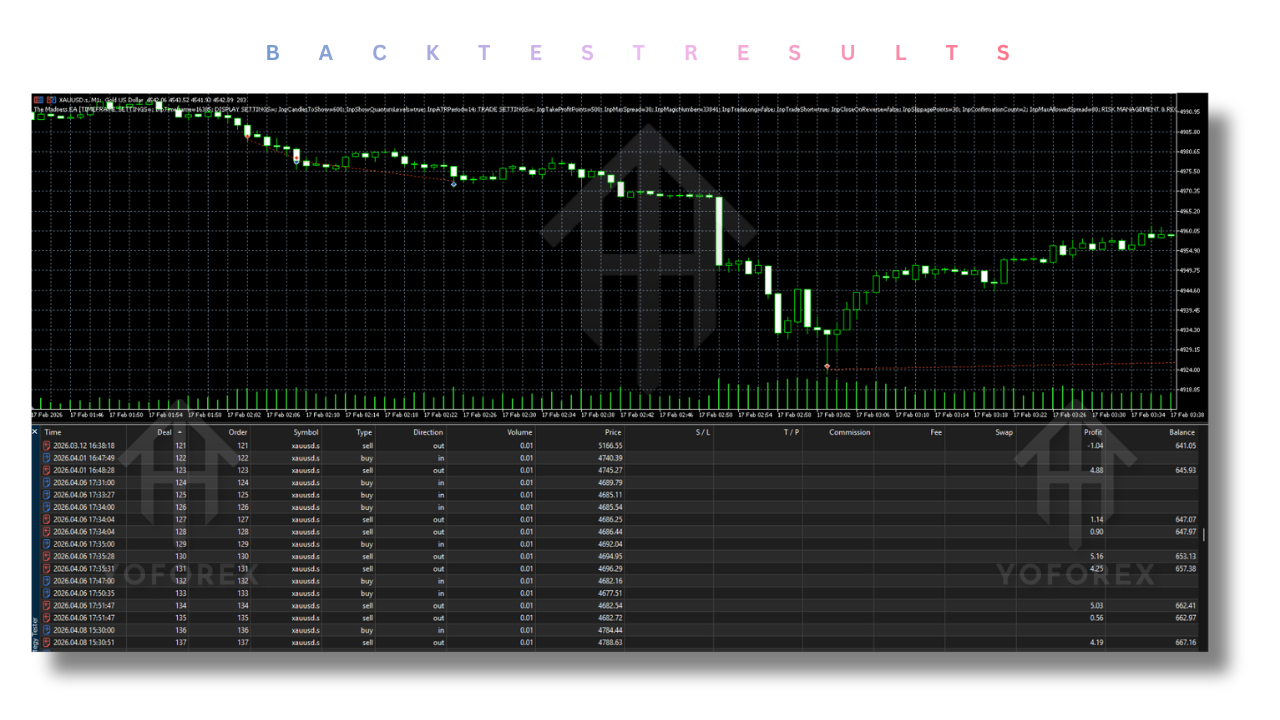This screenshot has width=1280, height=720.
Task: Select the time 2026.04.01 16:47:49
Action: pos(84,458)
